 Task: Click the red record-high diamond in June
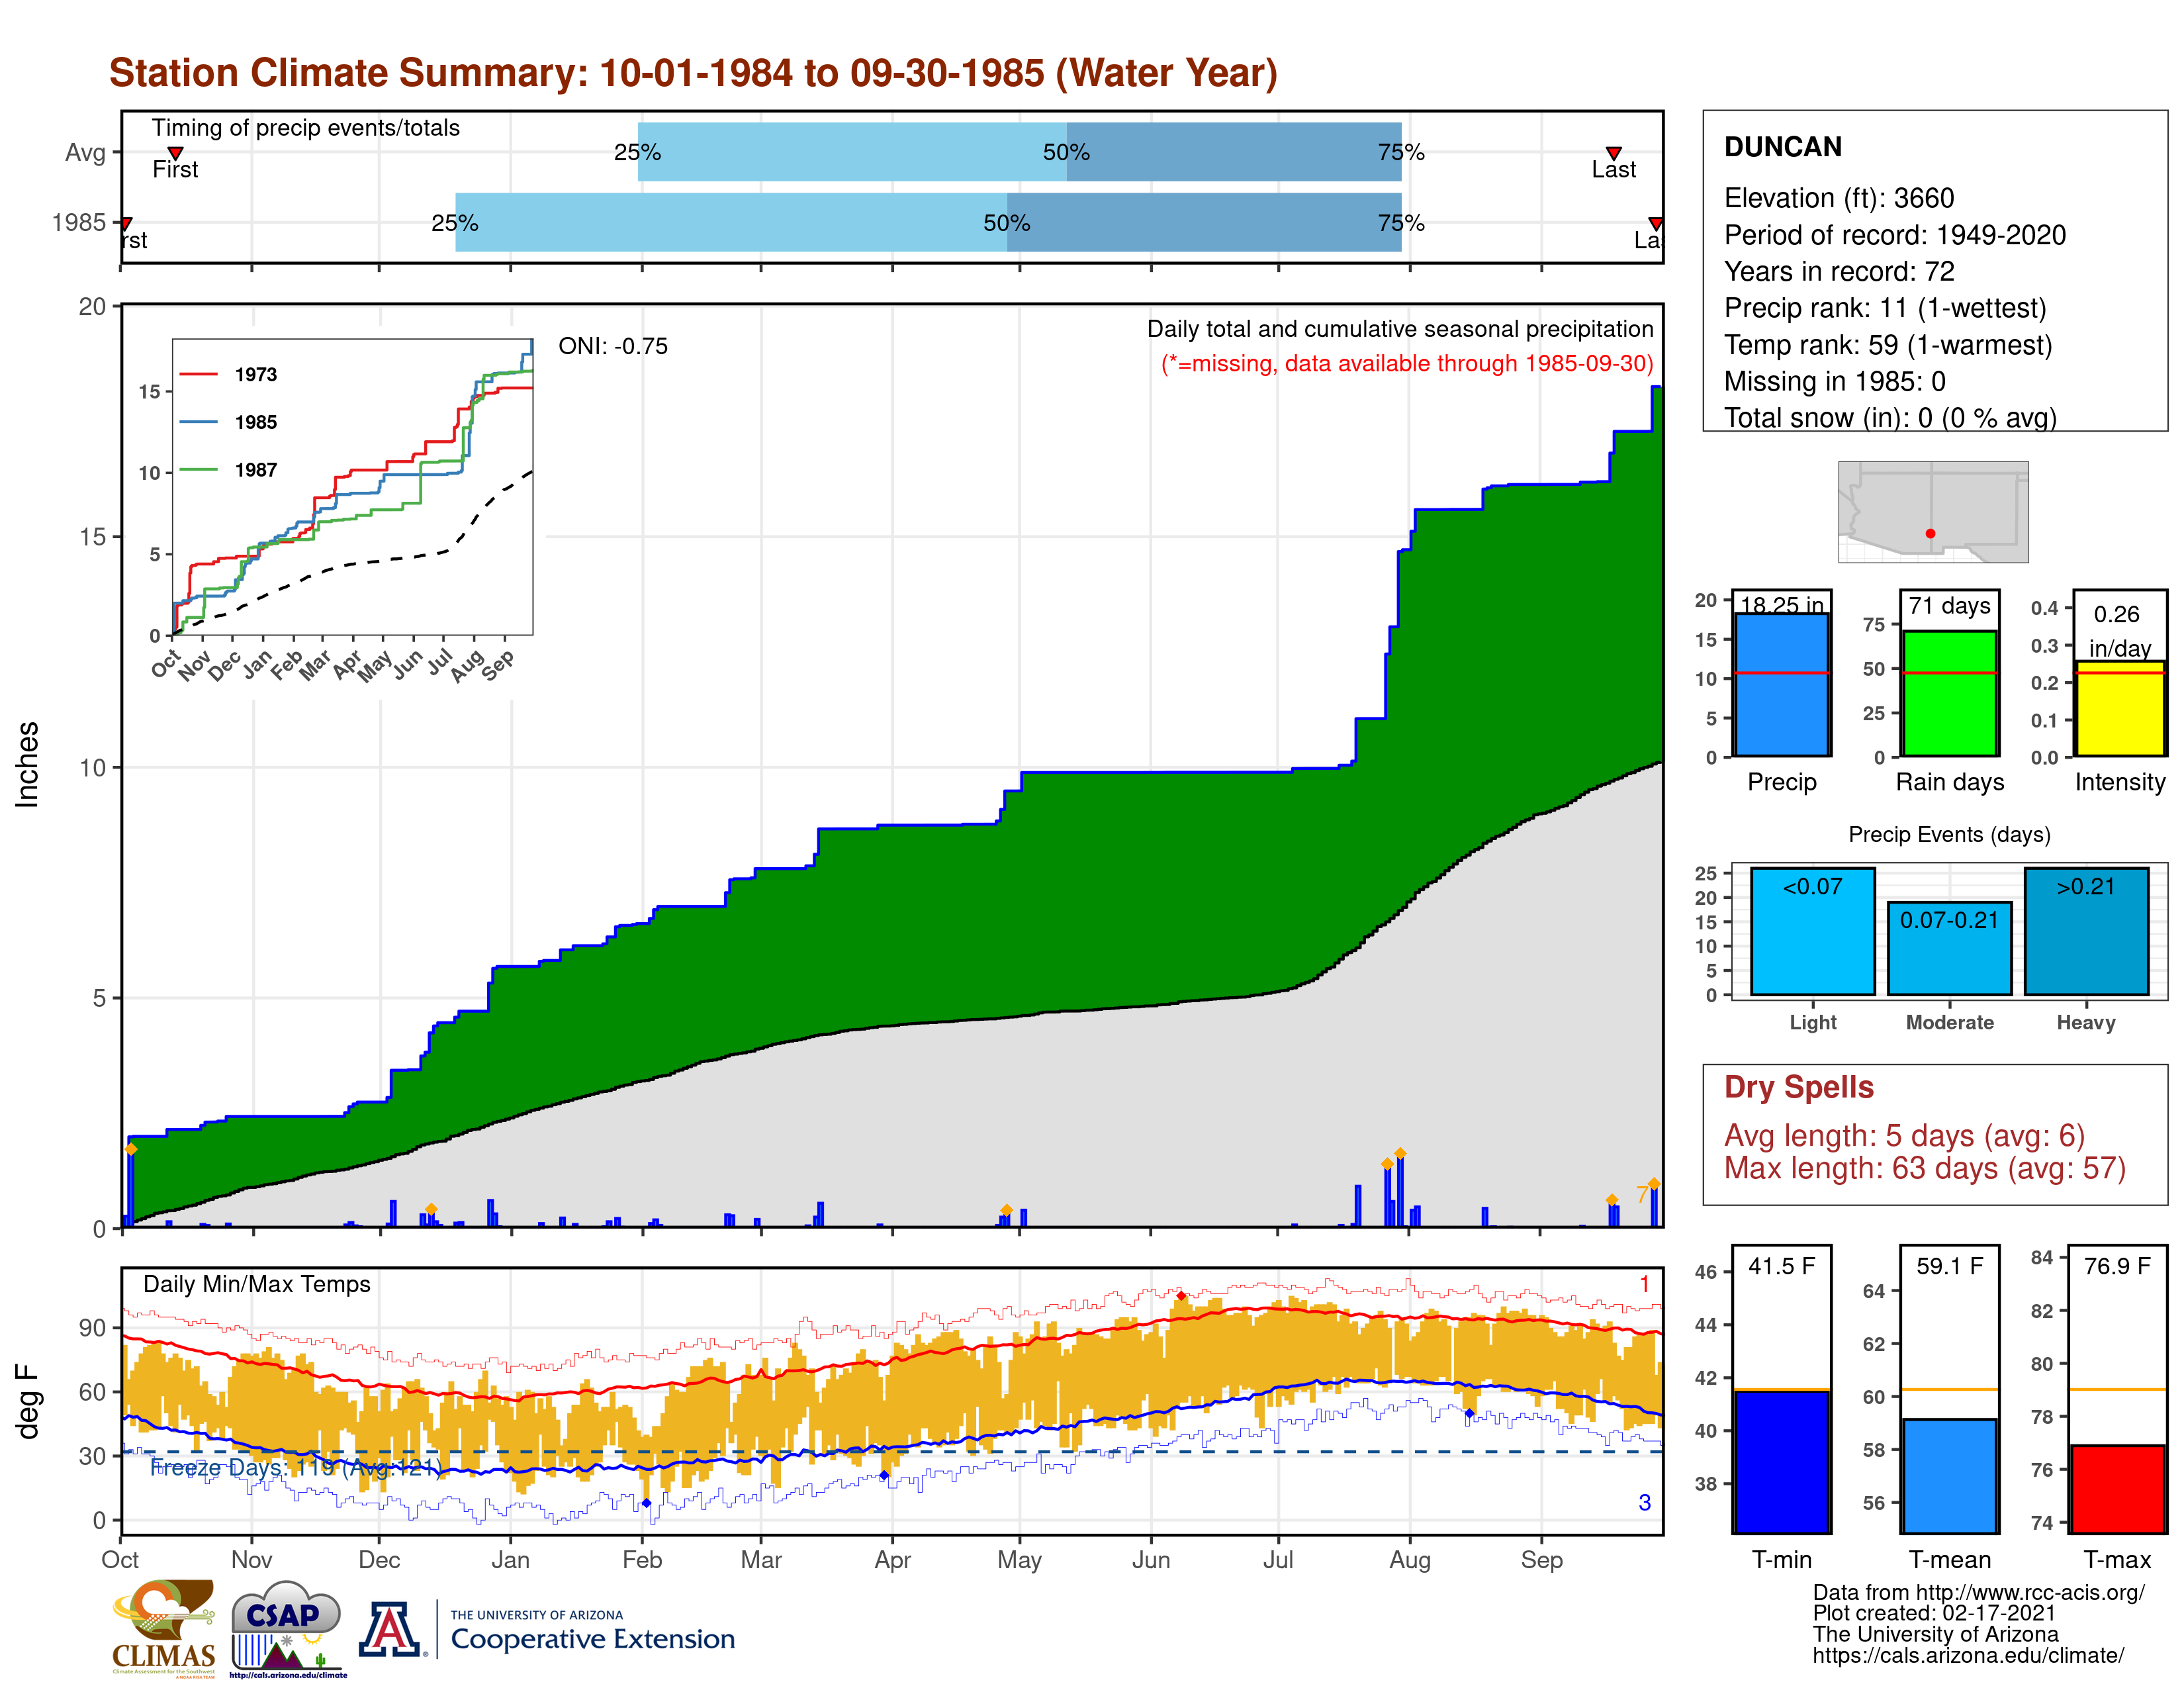pos(1181,1296)
